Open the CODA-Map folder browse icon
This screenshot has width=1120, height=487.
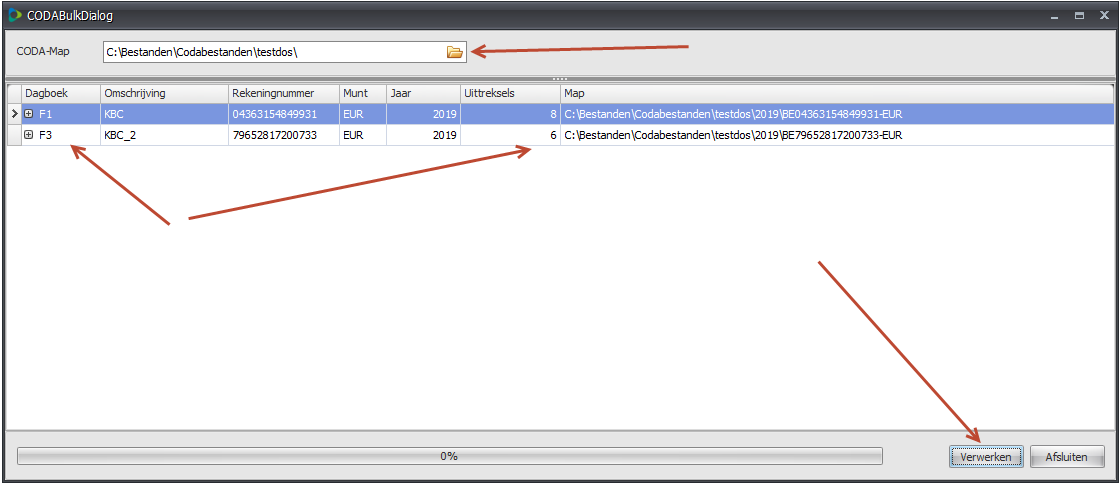point(454,52)
